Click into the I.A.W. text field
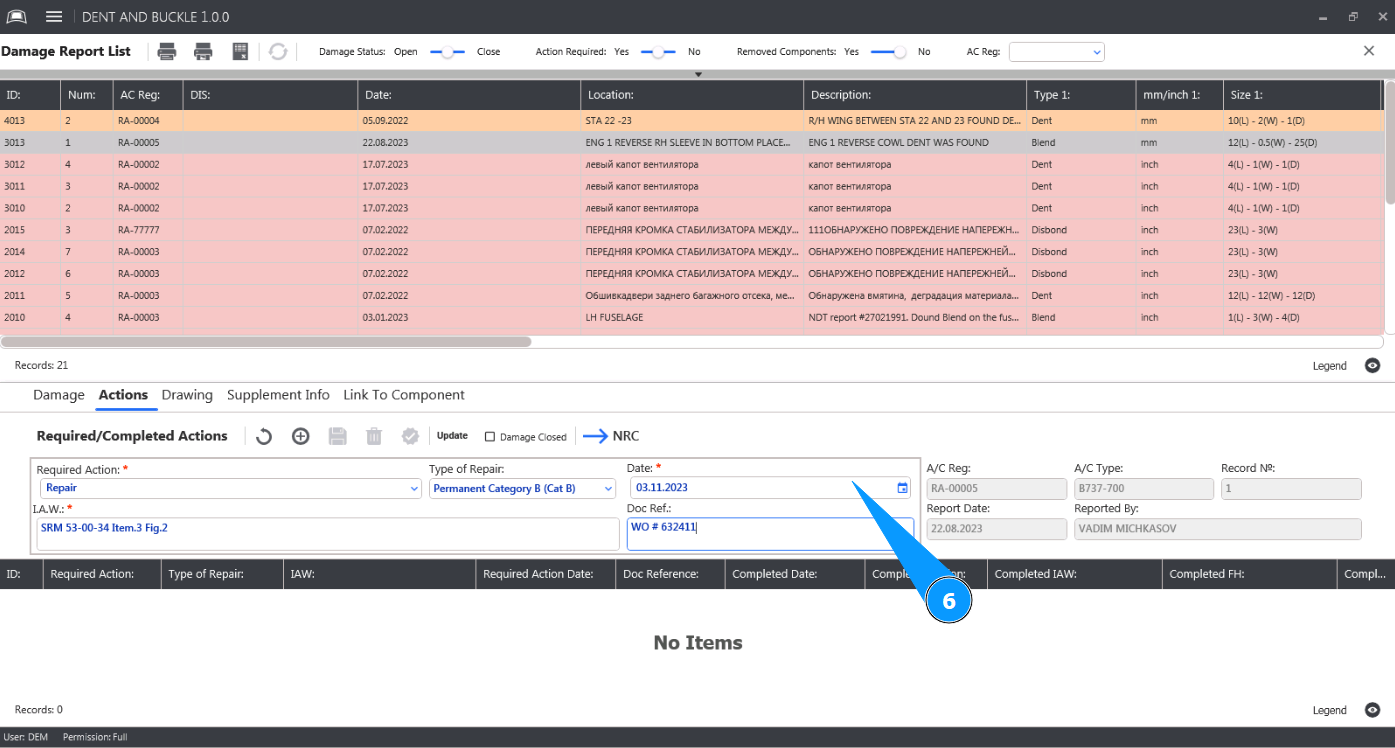1395x748 pixels. tap(328, 534)
